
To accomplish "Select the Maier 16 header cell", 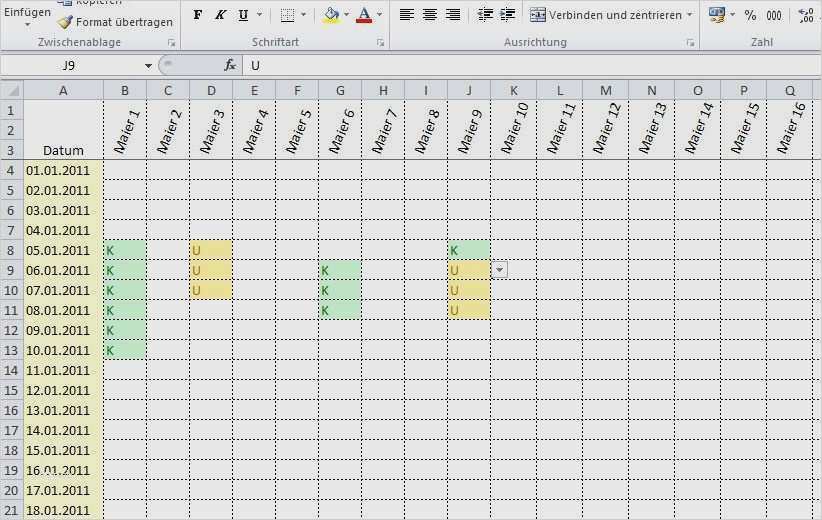I will pos(789,130).
